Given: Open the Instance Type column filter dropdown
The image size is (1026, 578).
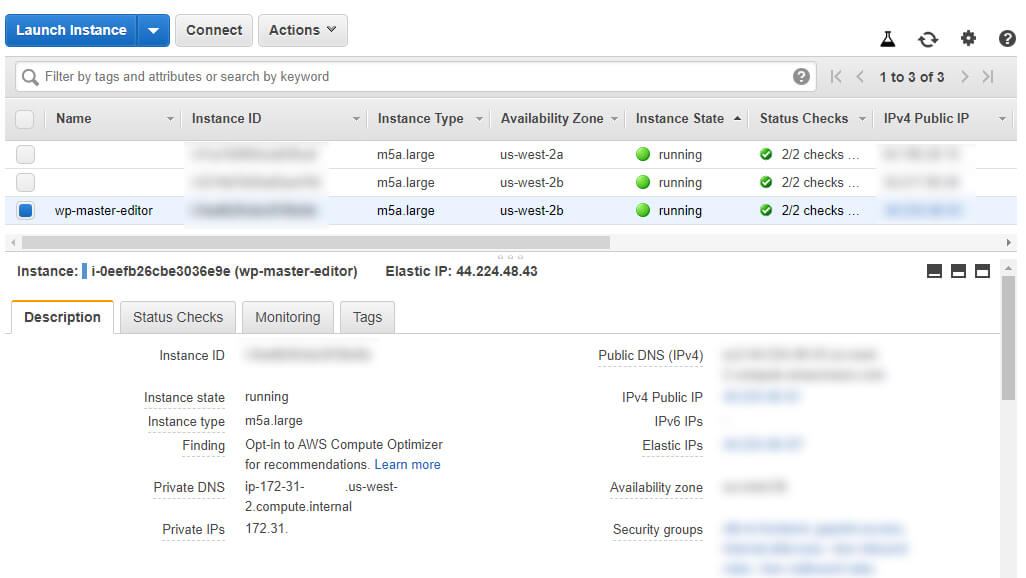Looking at the screenshot, I should tap(478, 118).
